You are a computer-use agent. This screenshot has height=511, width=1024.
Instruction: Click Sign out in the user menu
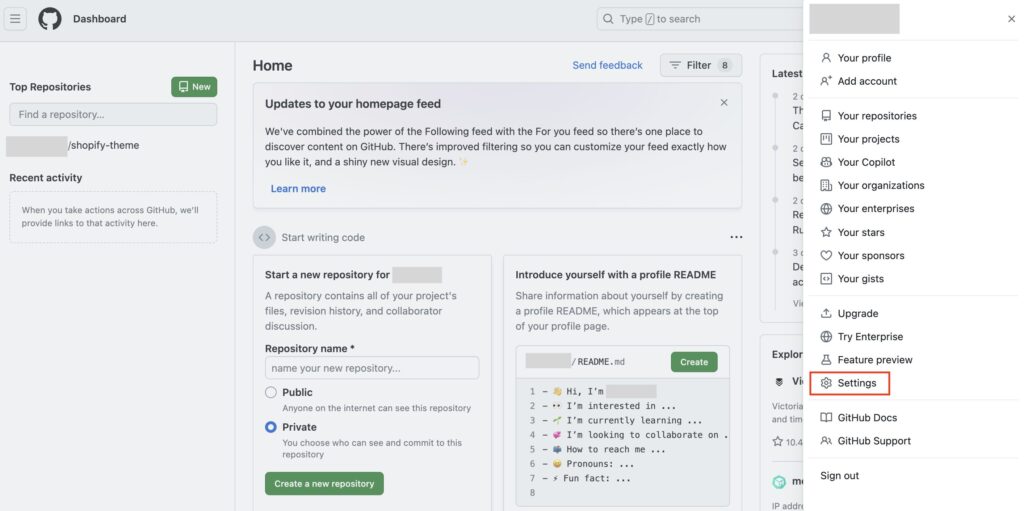point(840,476)
